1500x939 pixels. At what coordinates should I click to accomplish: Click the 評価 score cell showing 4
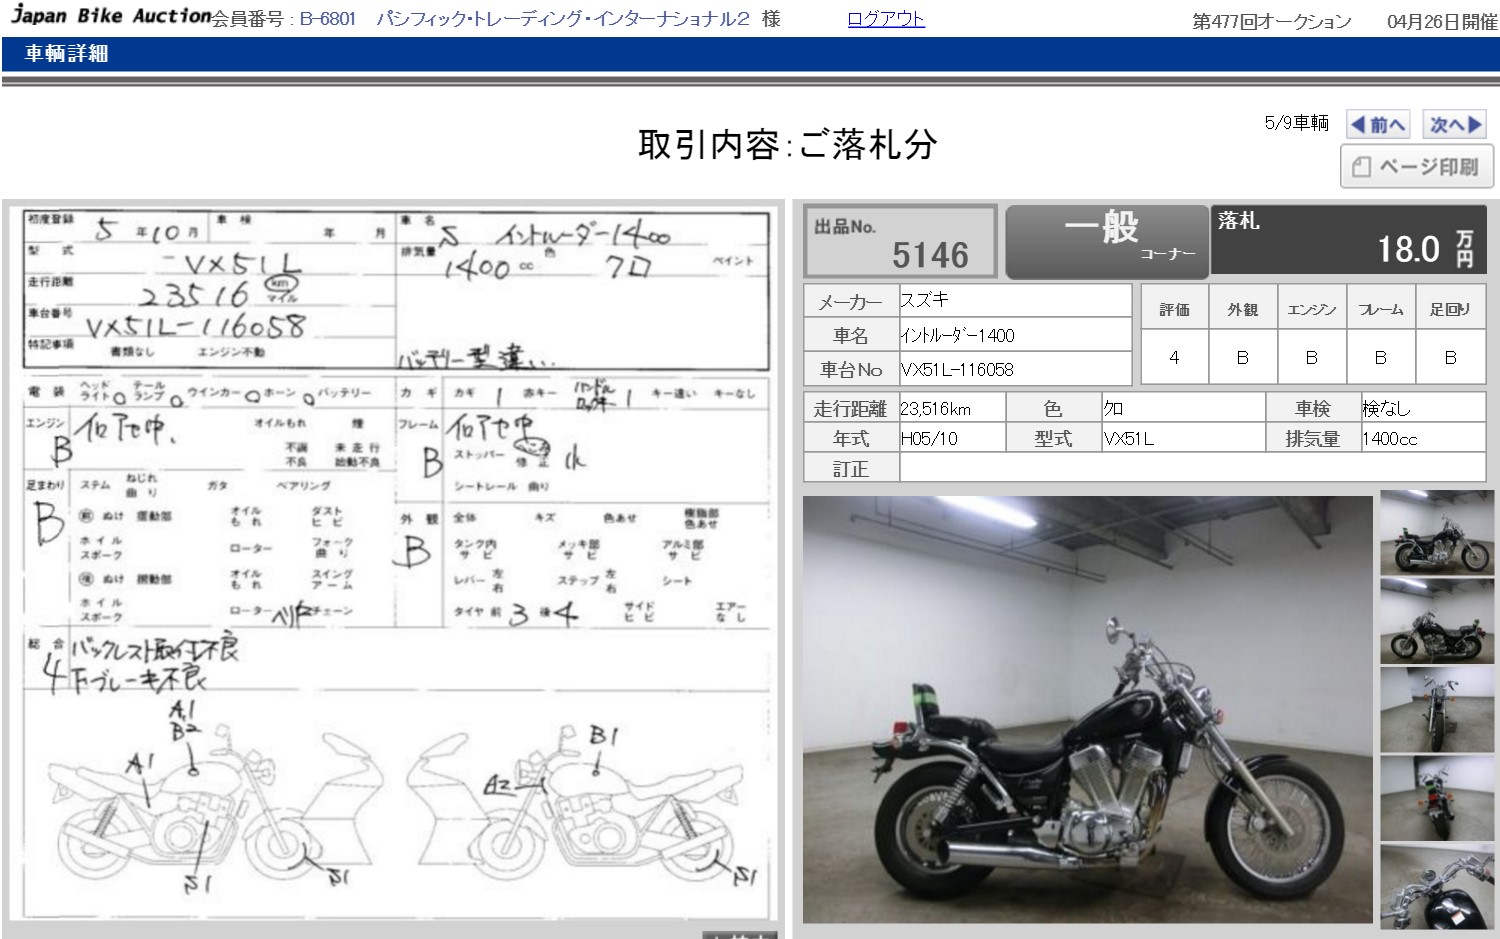pos(1174,357)
